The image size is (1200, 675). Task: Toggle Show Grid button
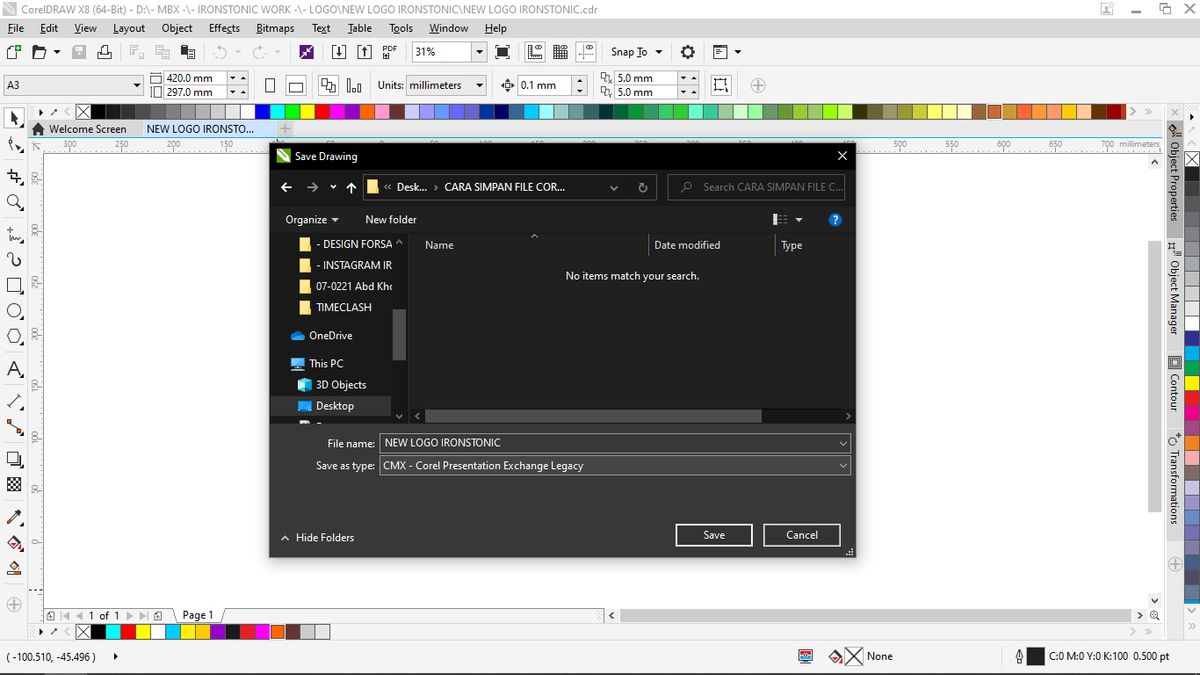(560, 52)
